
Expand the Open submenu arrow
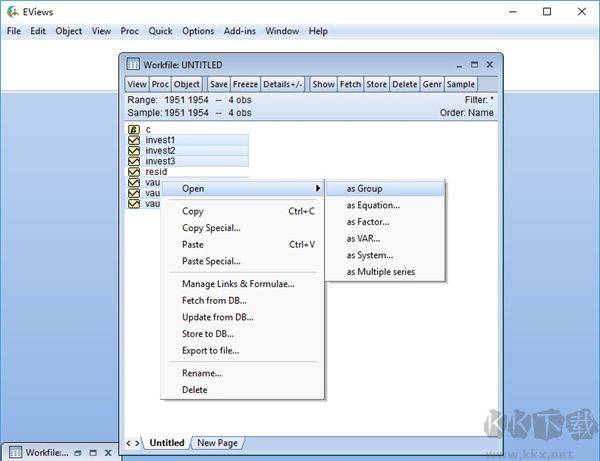click(318, 188)
